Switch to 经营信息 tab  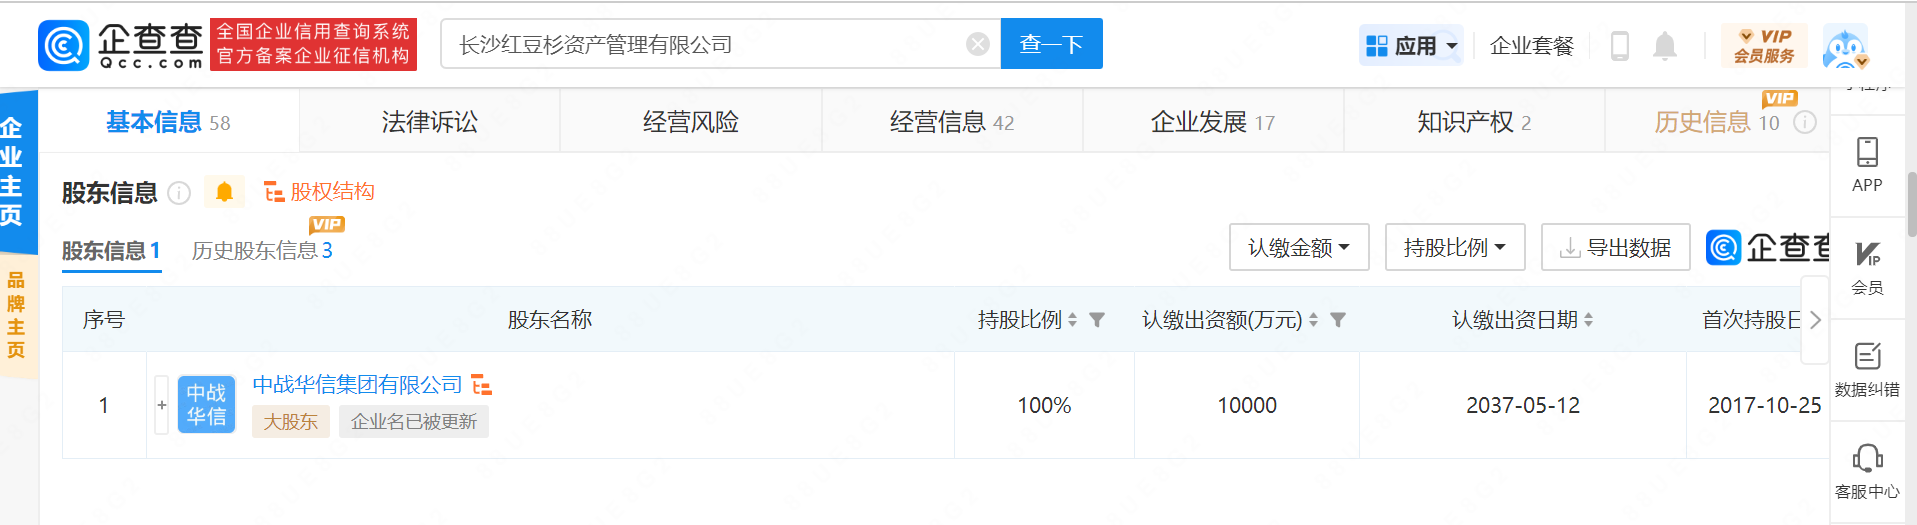click(952, 122)
